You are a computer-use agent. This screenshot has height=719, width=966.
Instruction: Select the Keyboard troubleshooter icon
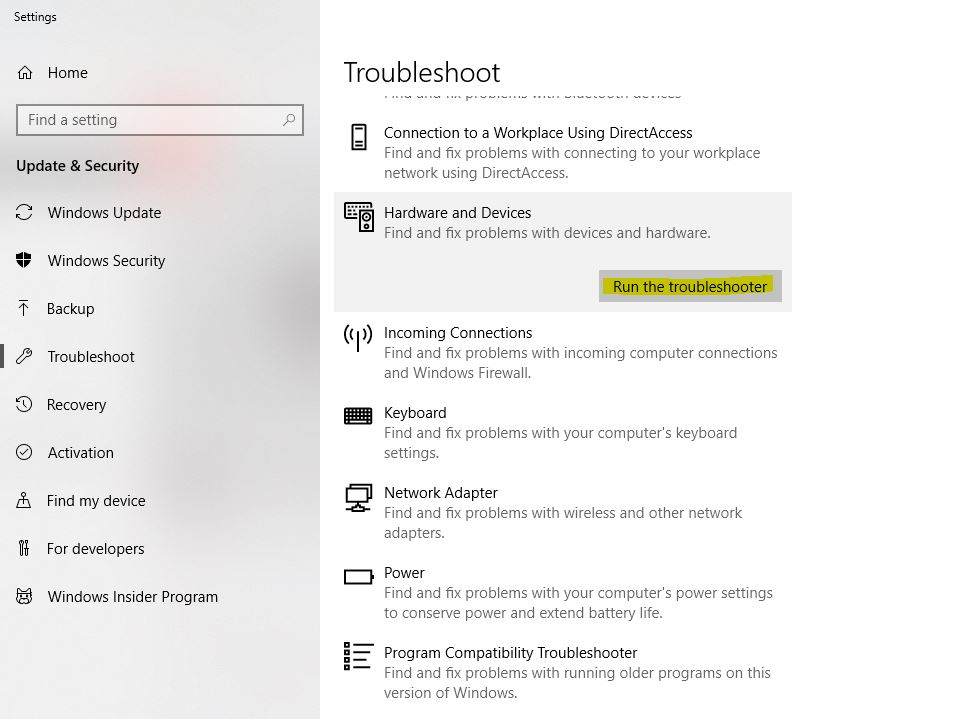[358, 413]
